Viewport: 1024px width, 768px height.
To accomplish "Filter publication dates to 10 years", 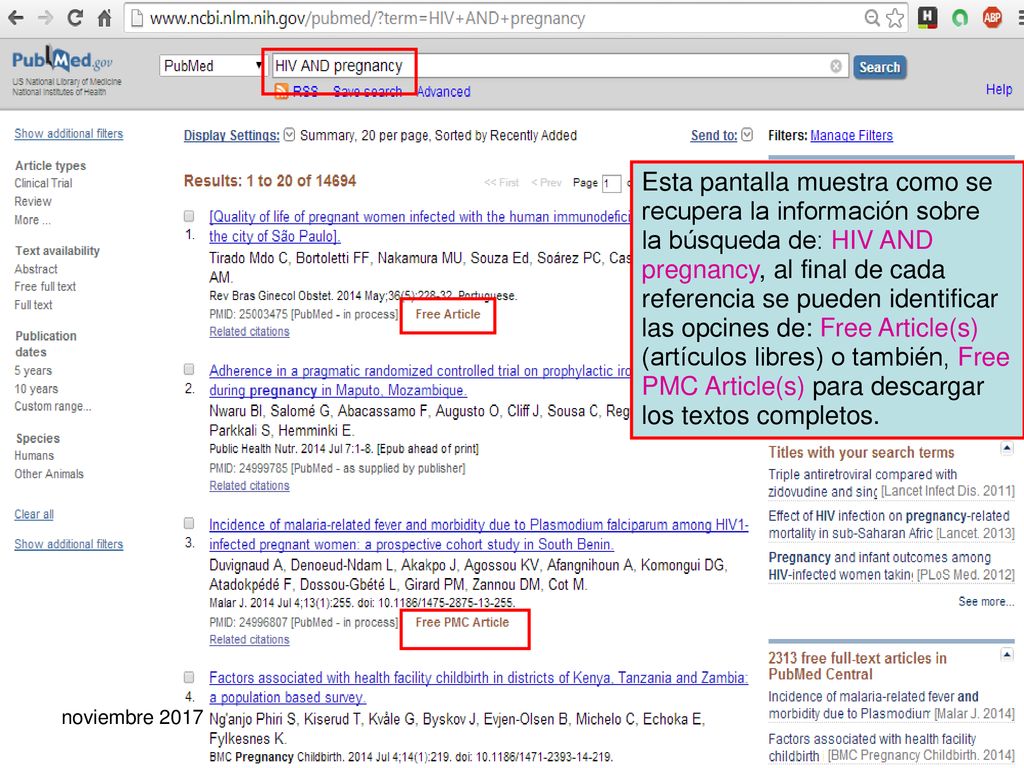I will tap(36, 389).
